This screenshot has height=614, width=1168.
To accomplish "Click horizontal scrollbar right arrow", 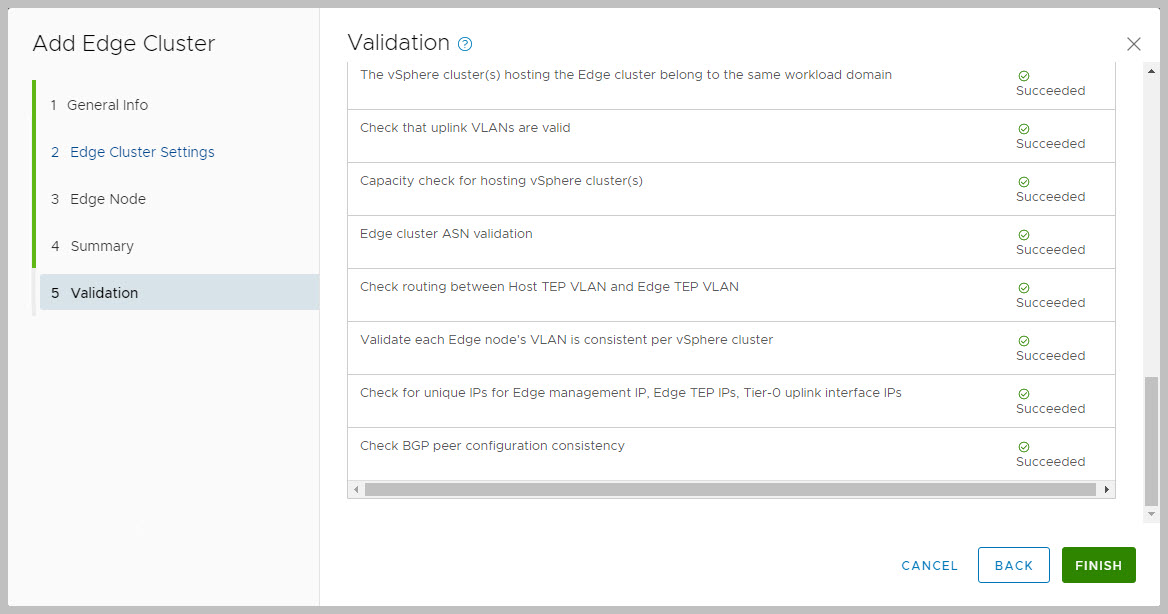I will pyautogui.click(x=1106, y=490).
